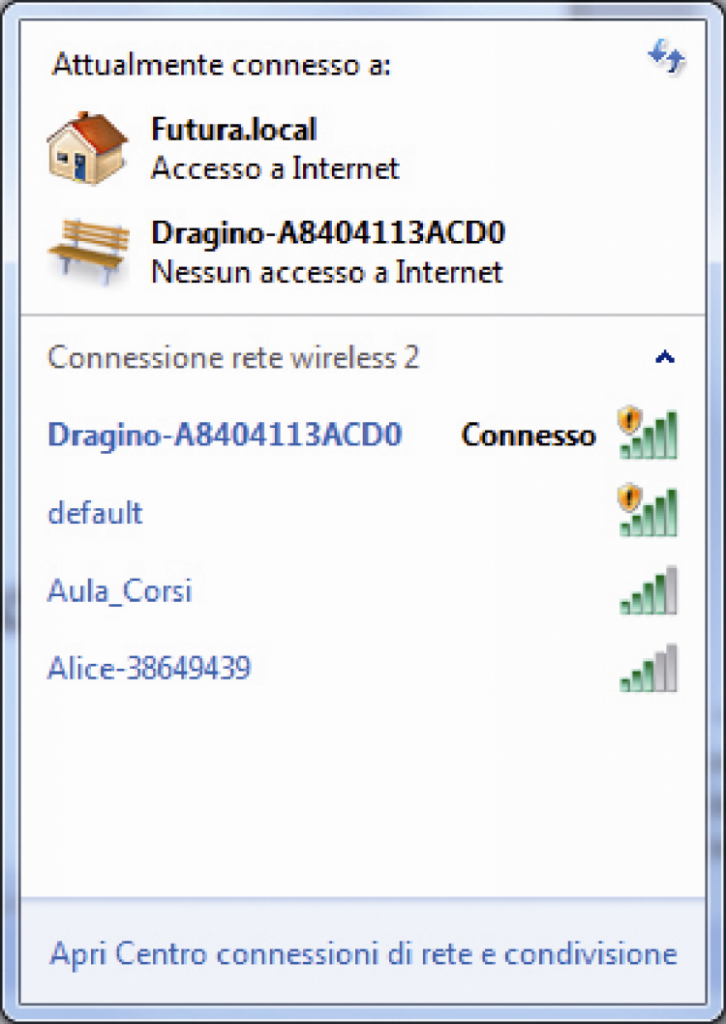
Task: Collapse the wireless section with chevron arrow
Action: [665, 357]
